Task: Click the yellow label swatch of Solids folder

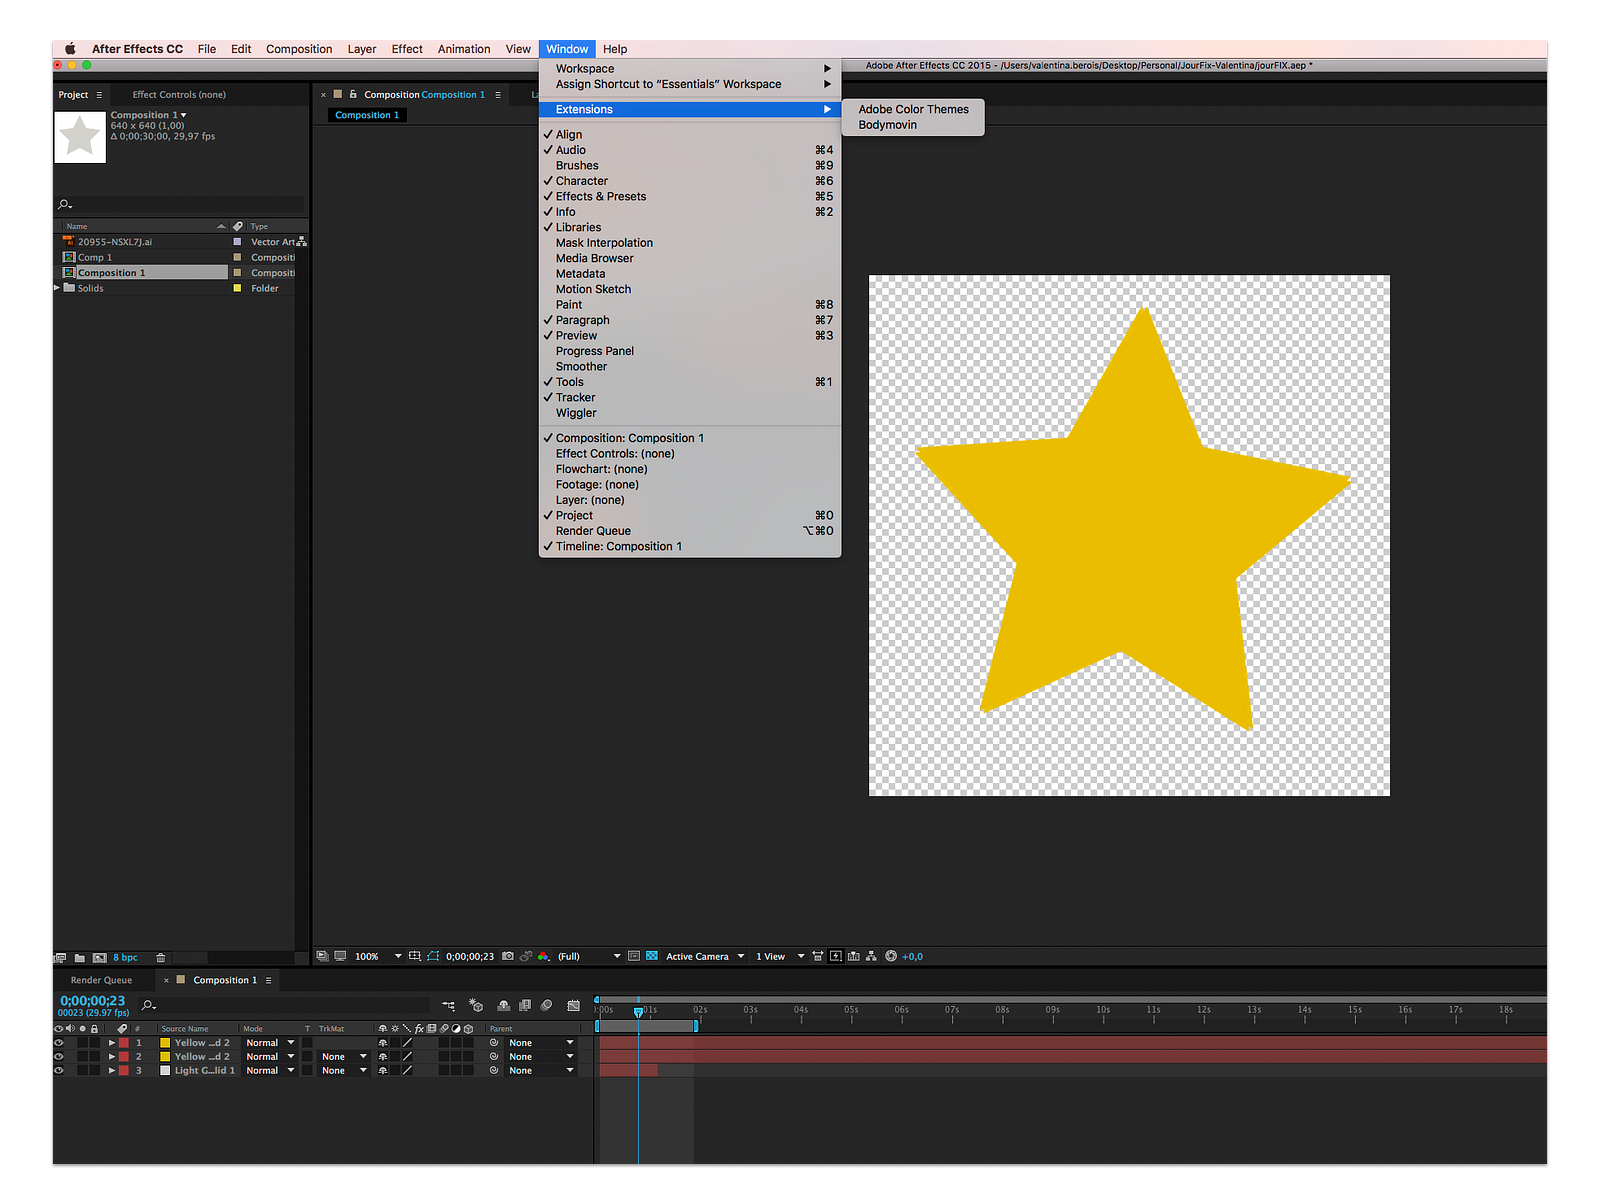Action: click(237, 288)
